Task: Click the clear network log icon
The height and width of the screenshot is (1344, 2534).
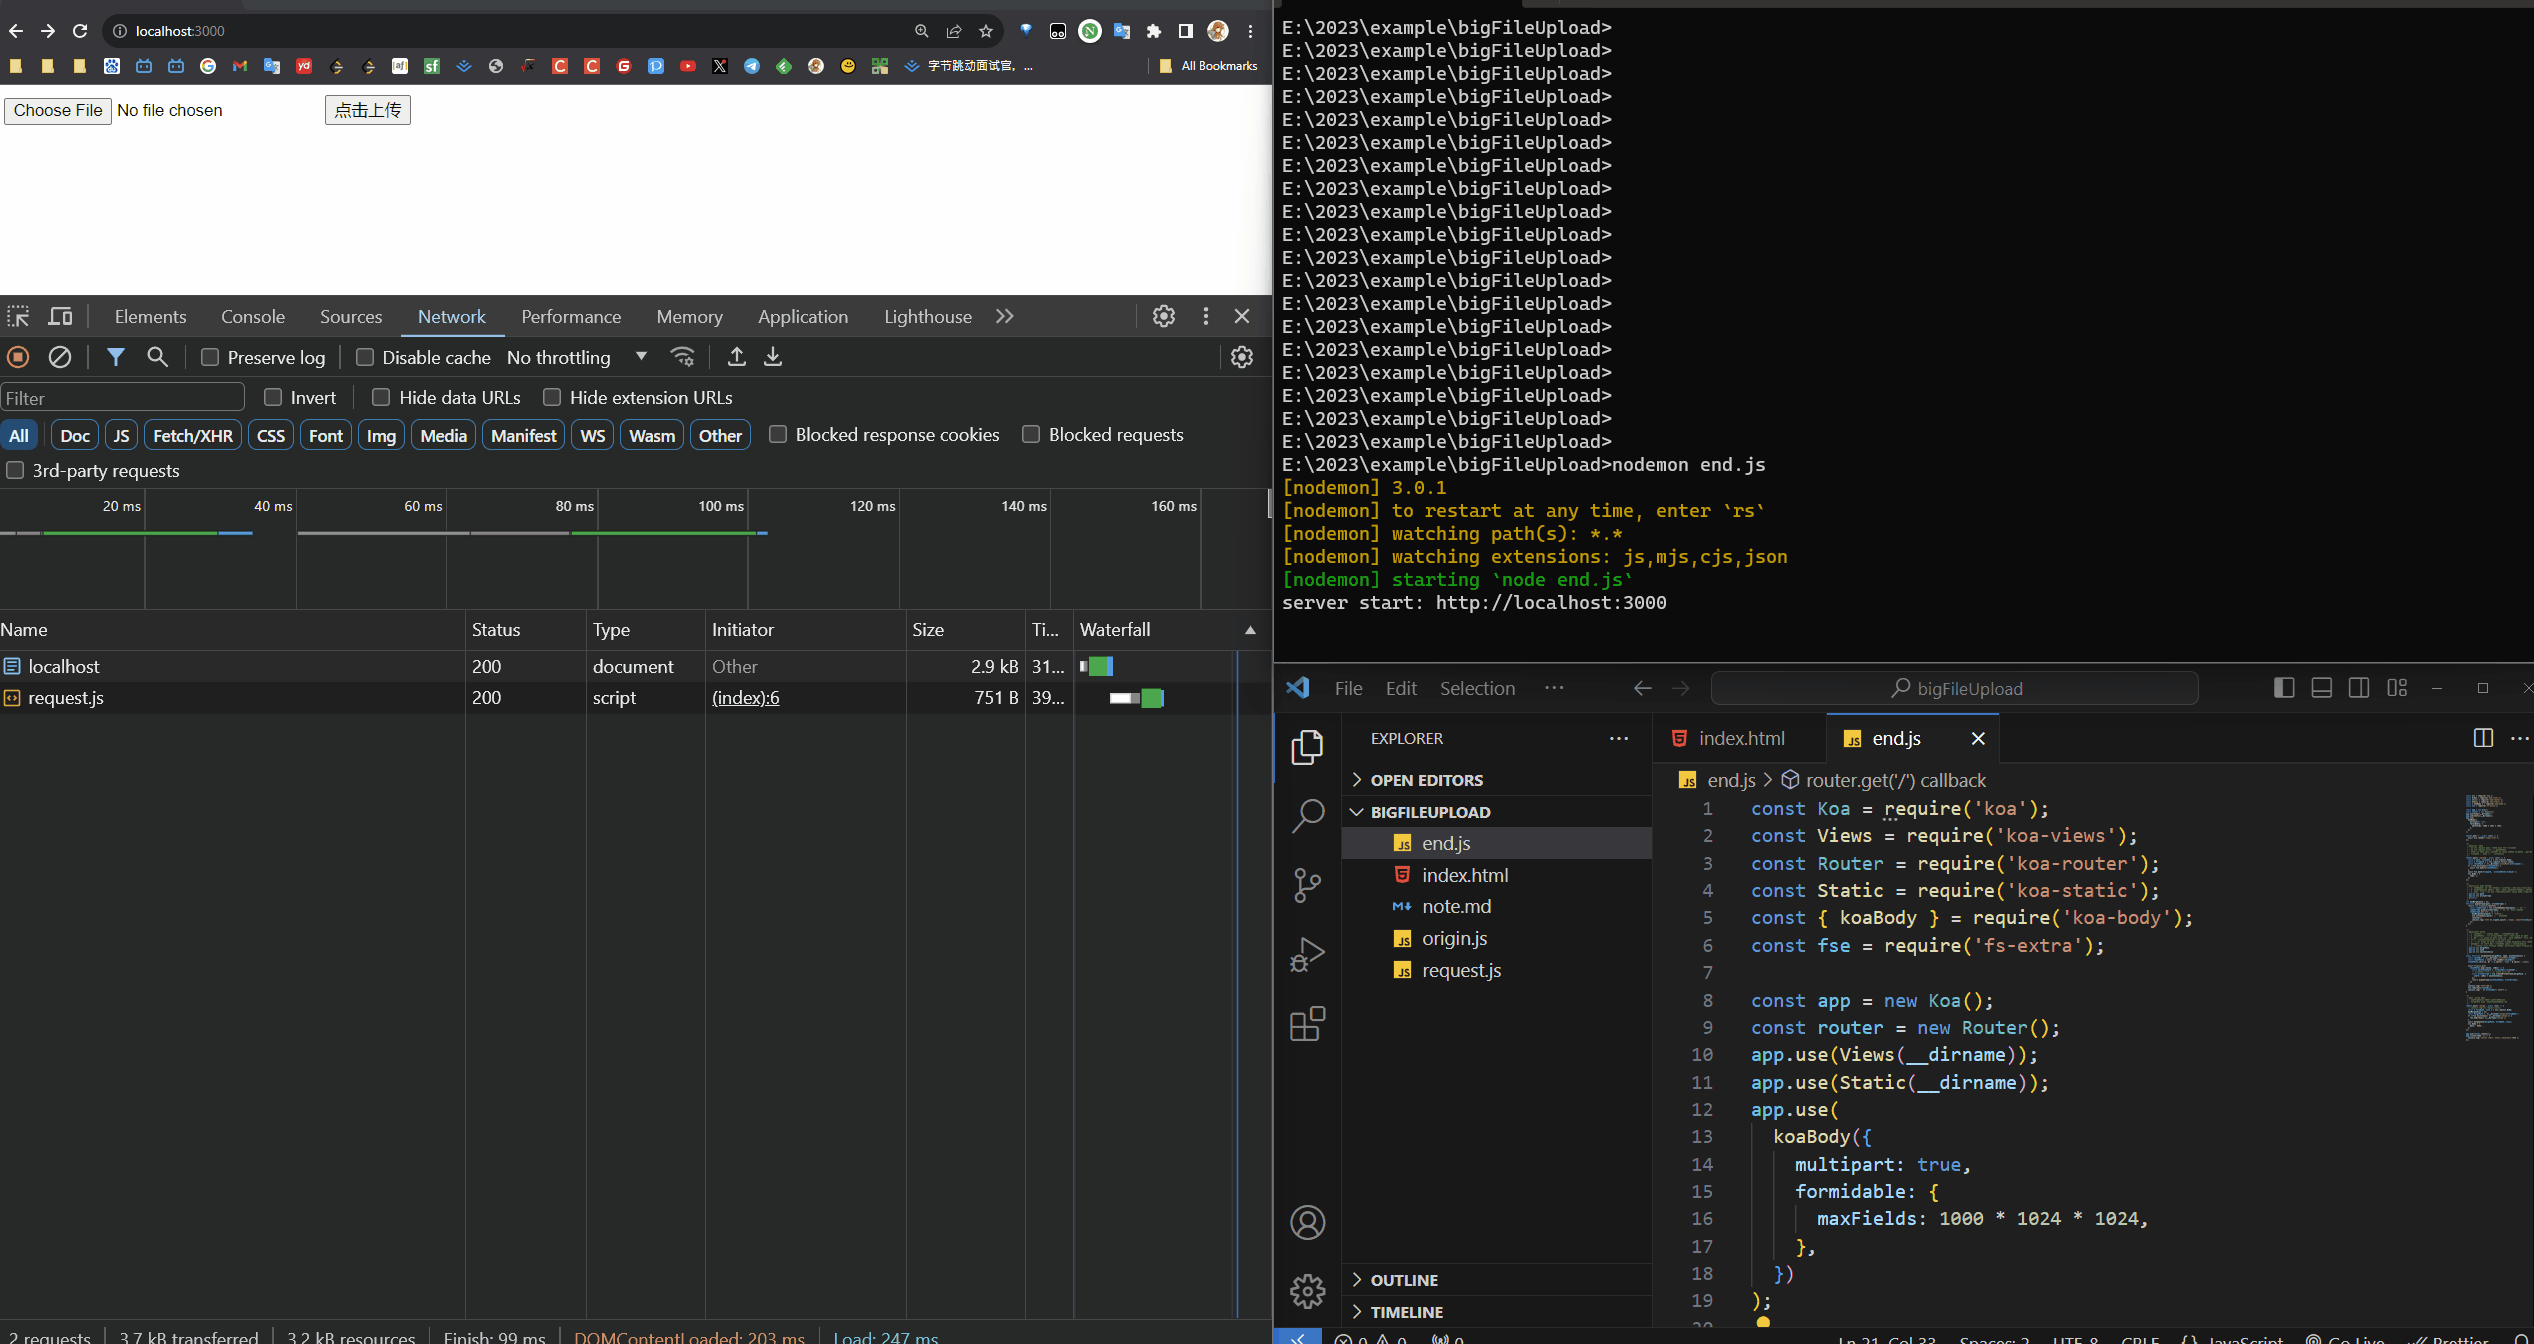Action: 60,357
